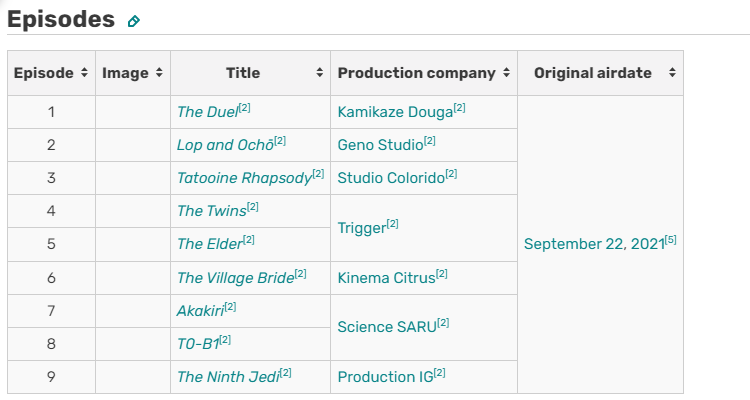Open Kamikaze Douga company link
Screen dimensions: 750x400
click(x=395, y=112)
